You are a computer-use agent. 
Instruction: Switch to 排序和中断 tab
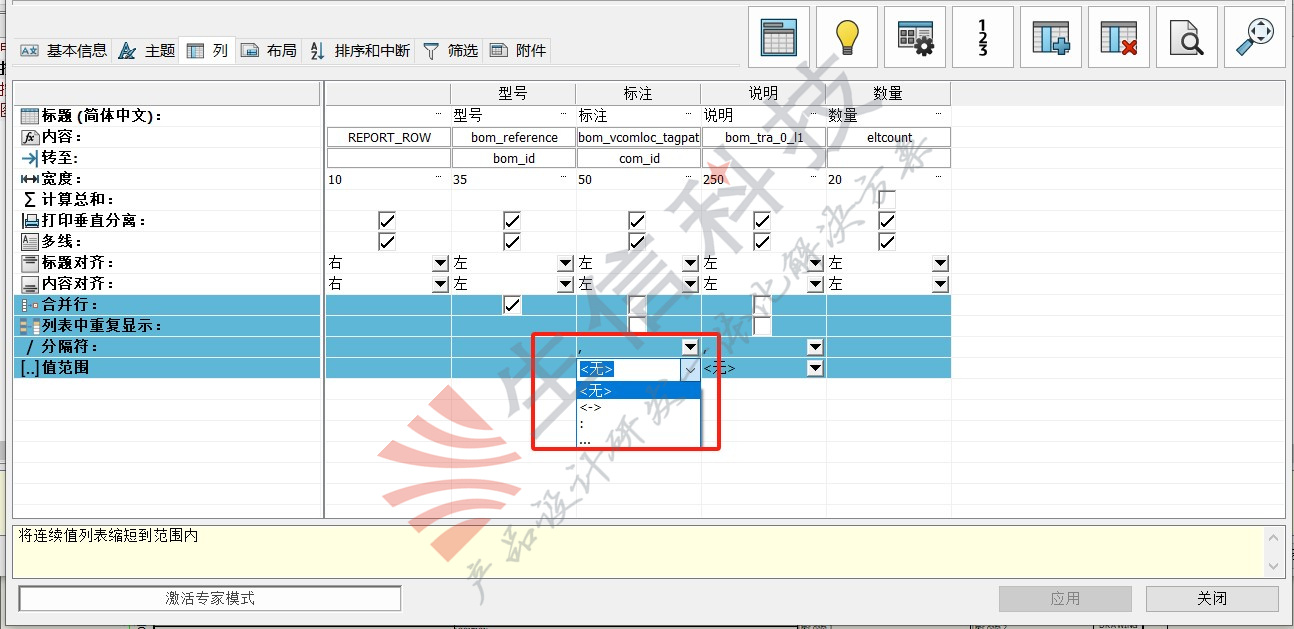360,50
